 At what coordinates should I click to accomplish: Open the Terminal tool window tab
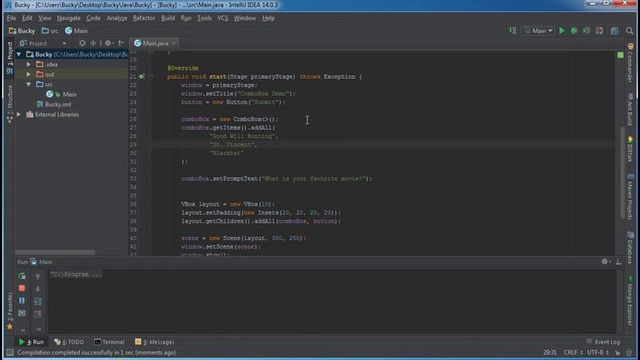click(x=109, y=342)
